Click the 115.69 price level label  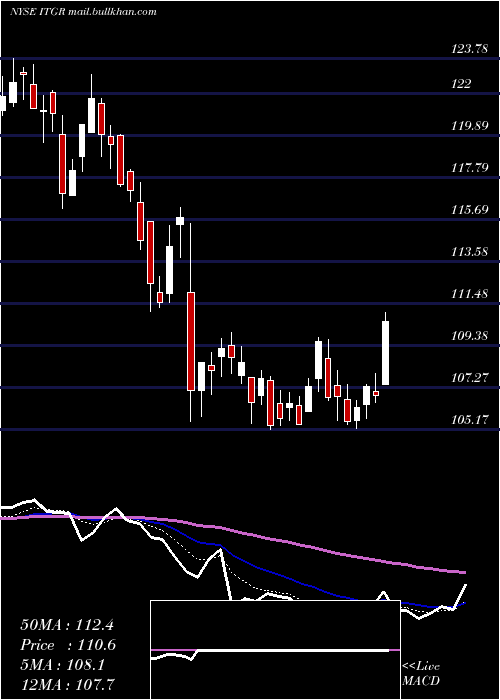[x=469, y=209]
